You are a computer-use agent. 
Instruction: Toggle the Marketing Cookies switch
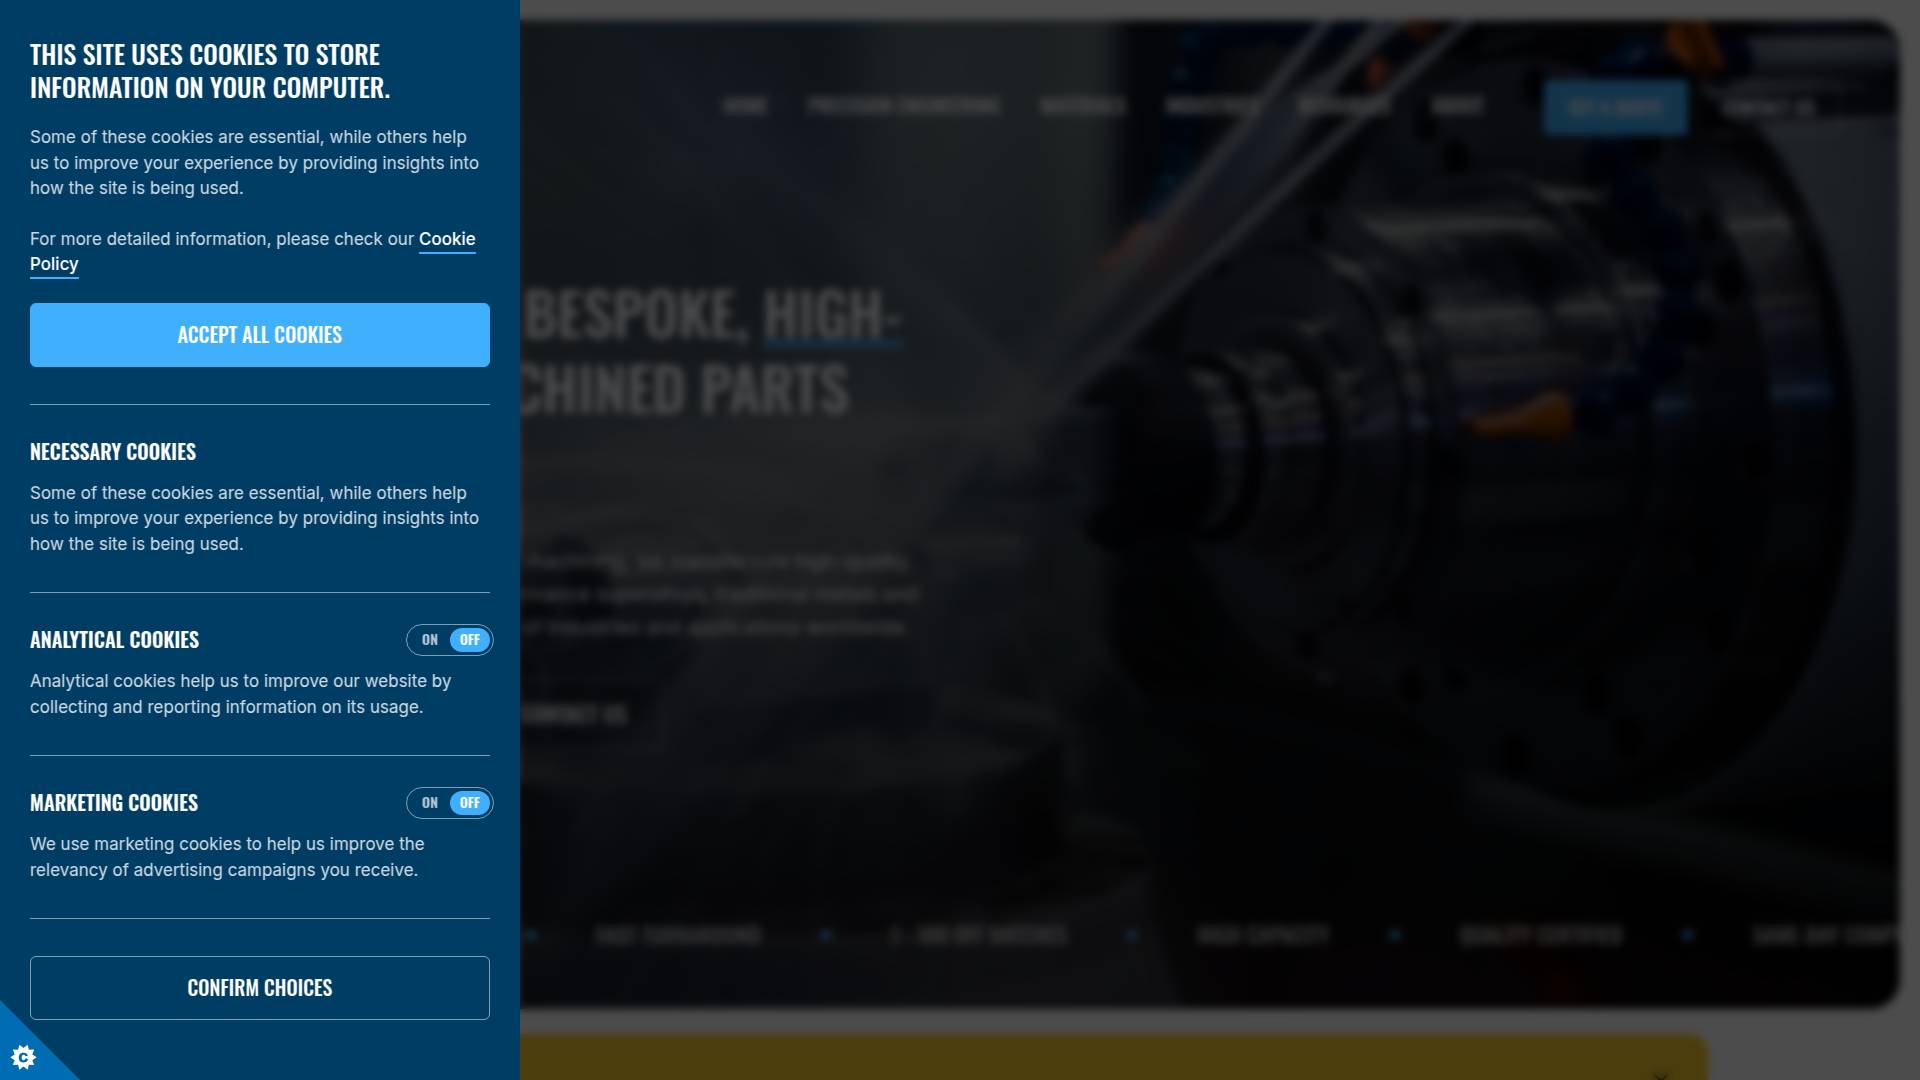click(450, 803)
